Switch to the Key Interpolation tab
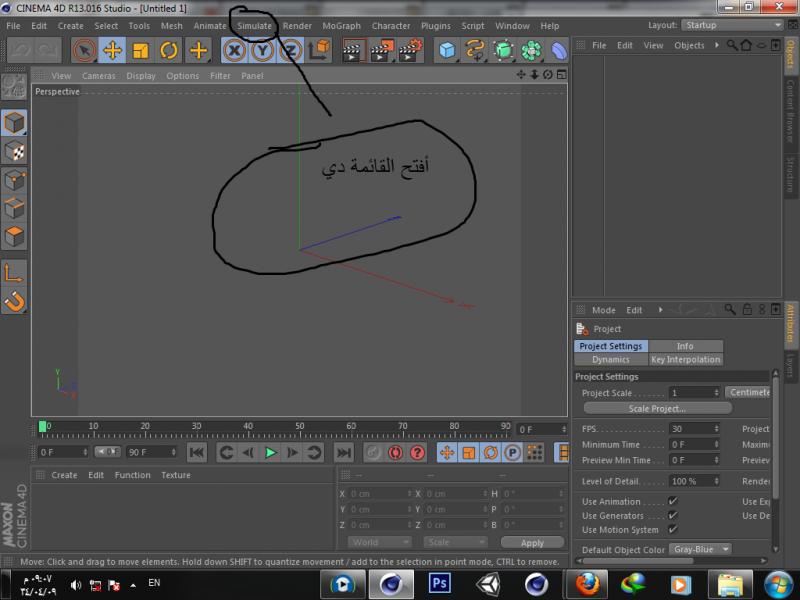The image size is (800, 600). (x=685, y=359)
